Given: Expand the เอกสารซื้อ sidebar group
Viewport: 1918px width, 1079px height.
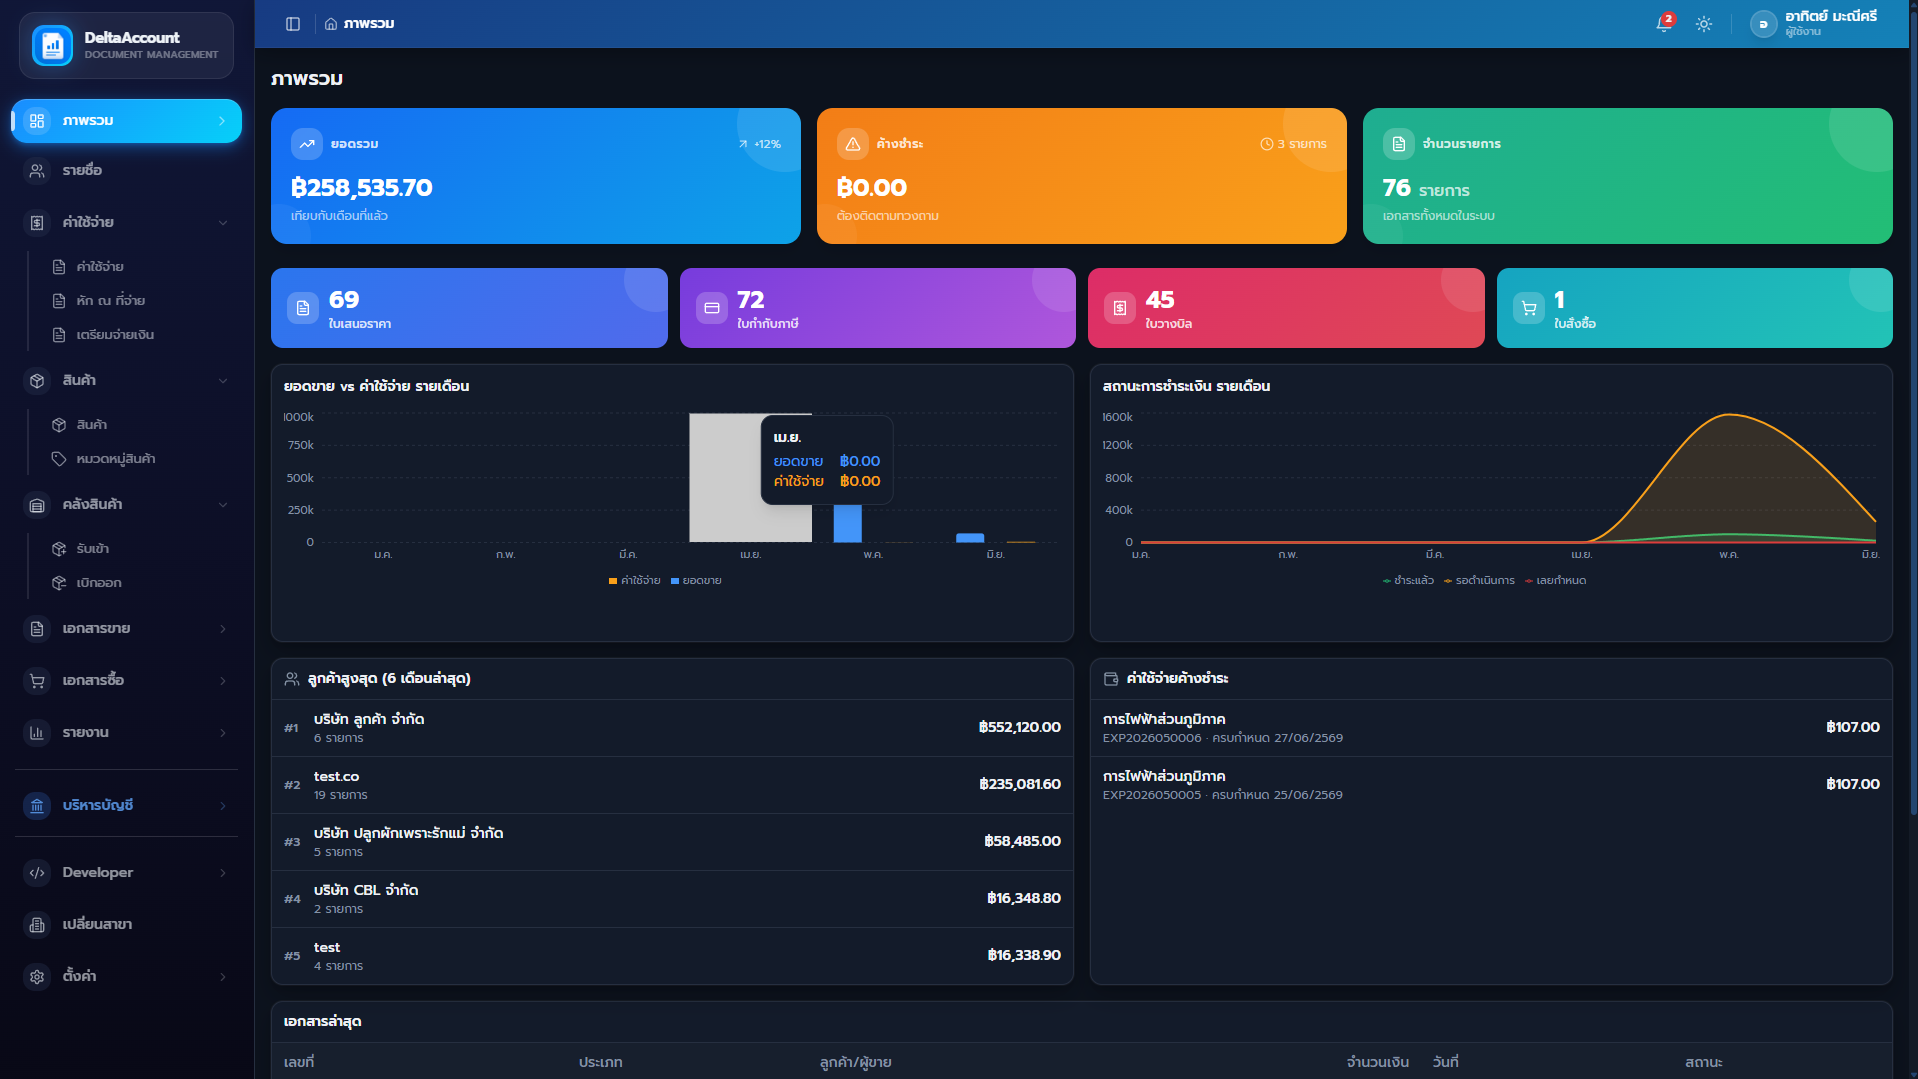Looking at the screenshot, I should click(x=127, y=681).
